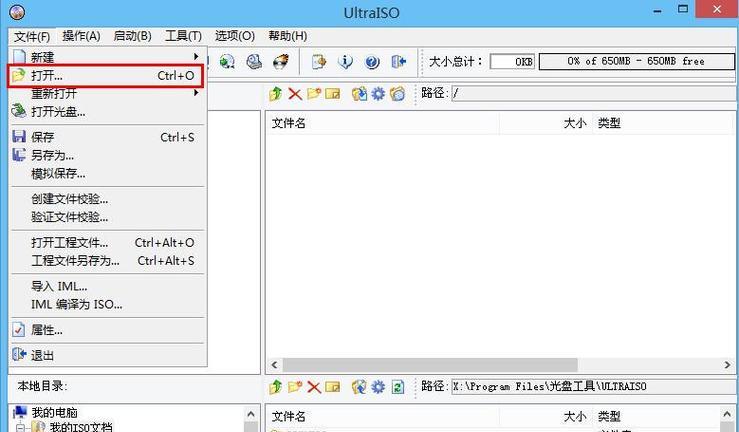Click the globe arrow icon in local toolbar
Screen dimensions: 739x432
(359, 387)
